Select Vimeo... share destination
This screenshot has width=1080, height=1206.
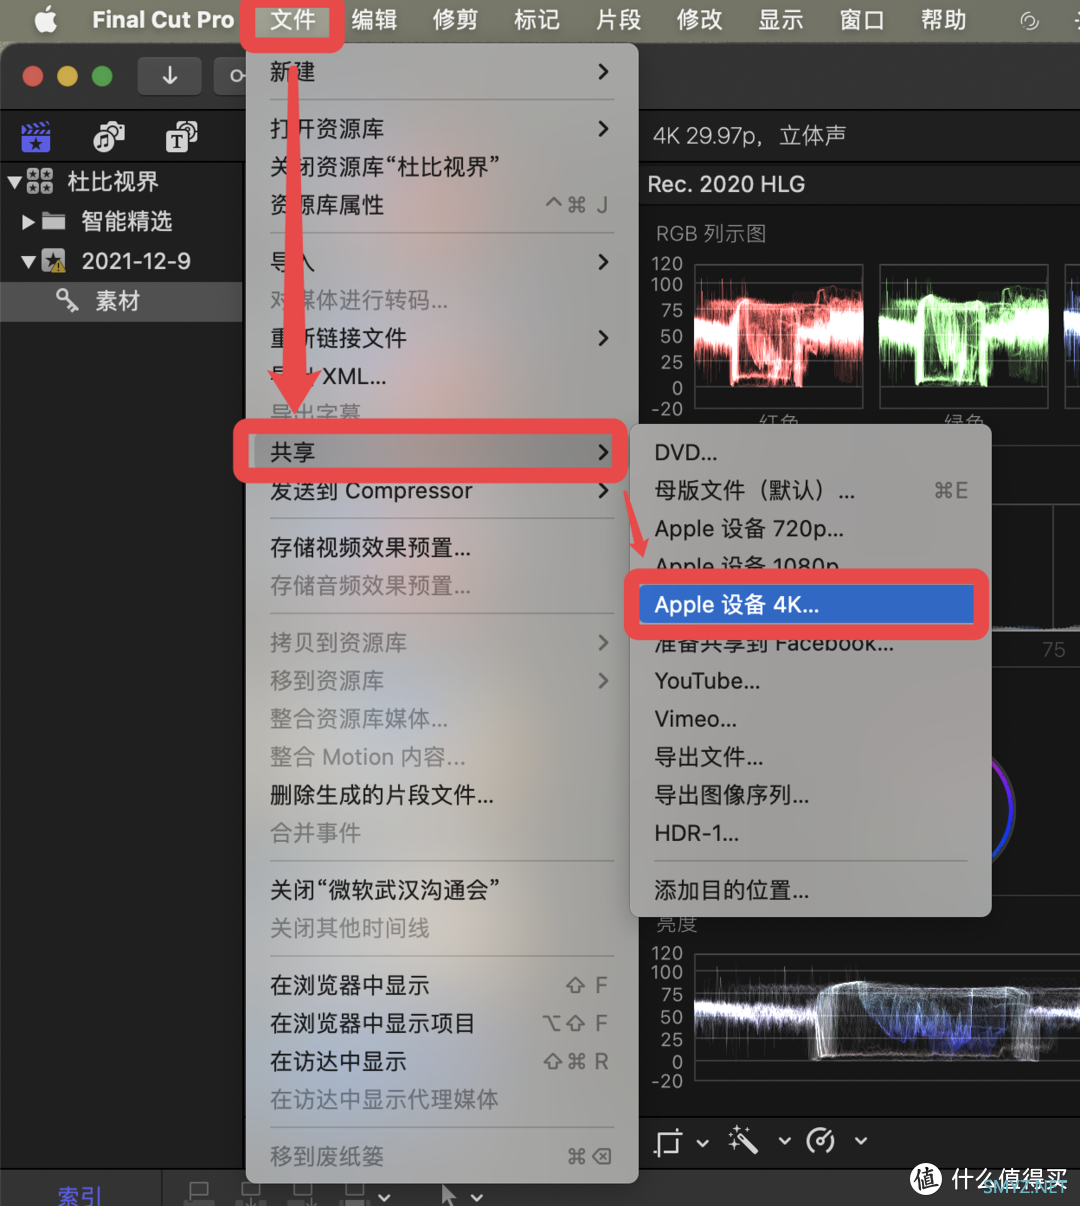[810, 719]
